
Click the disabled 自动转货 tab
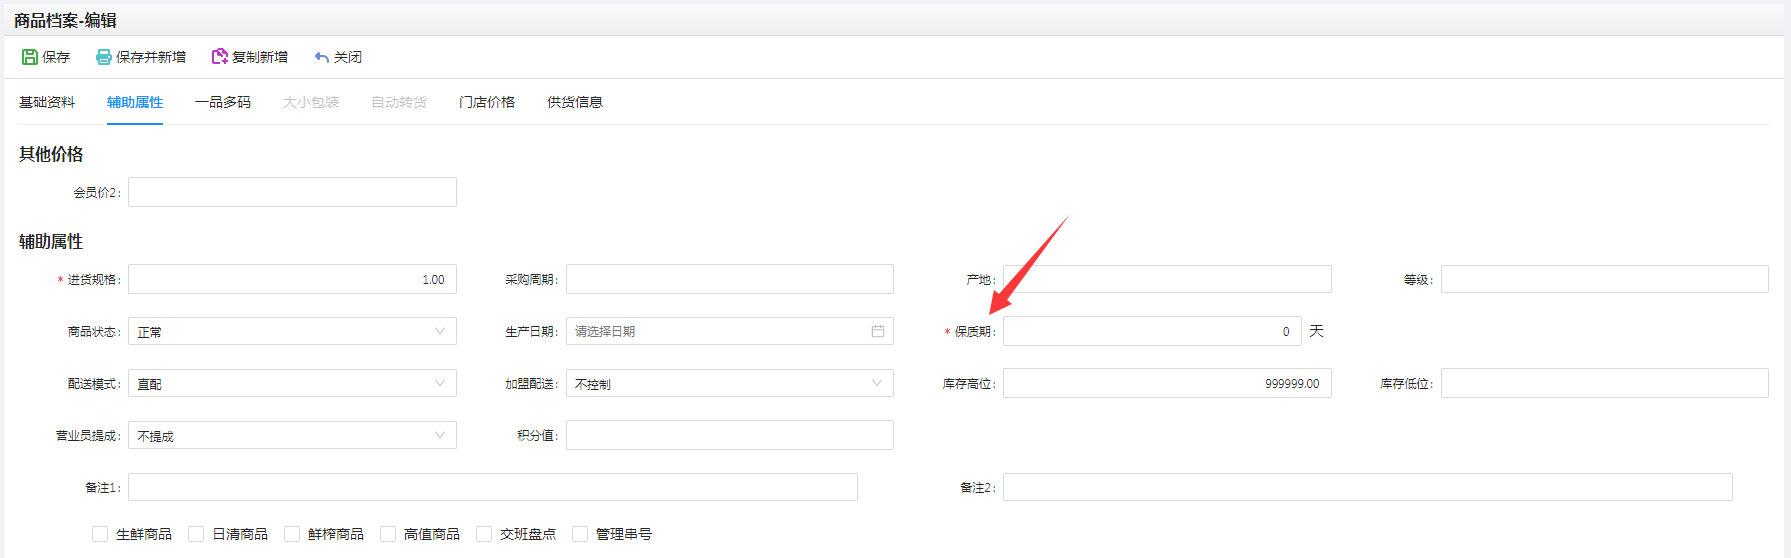[x=399, y=102]
